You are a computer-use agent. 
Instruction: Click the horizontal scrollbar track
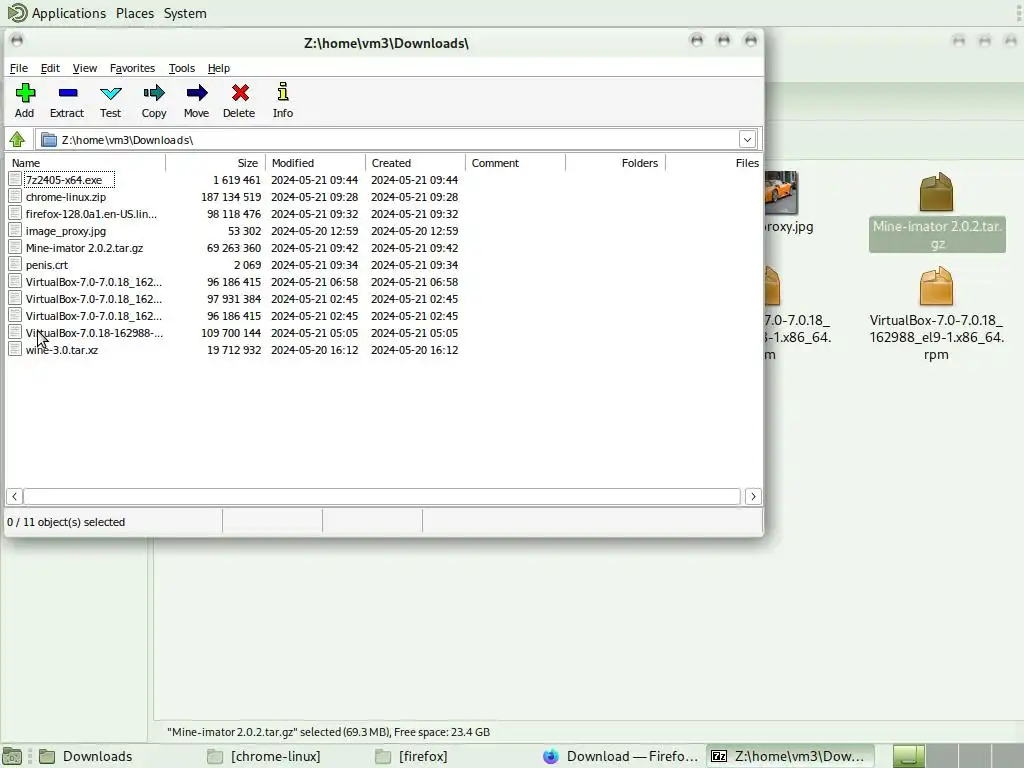(382, 496)
